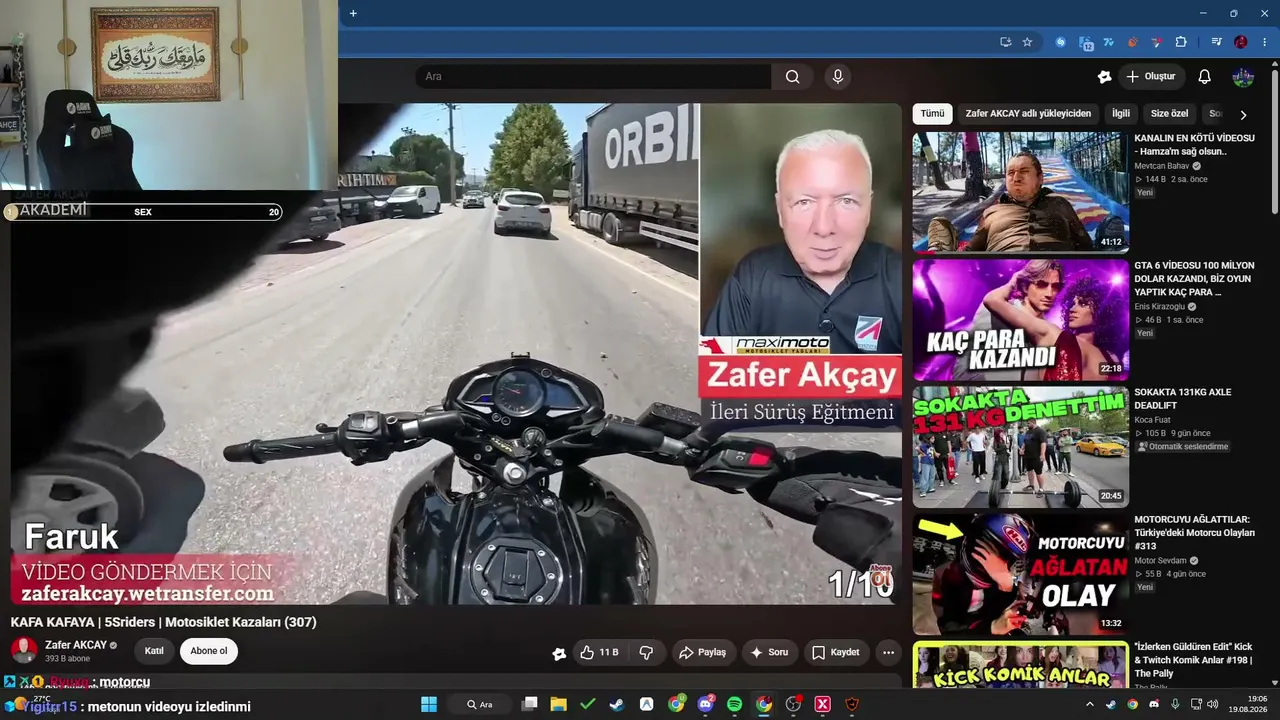Open the KAÇ PARA KAZANDI video thumbnail

click(1020, 320)
